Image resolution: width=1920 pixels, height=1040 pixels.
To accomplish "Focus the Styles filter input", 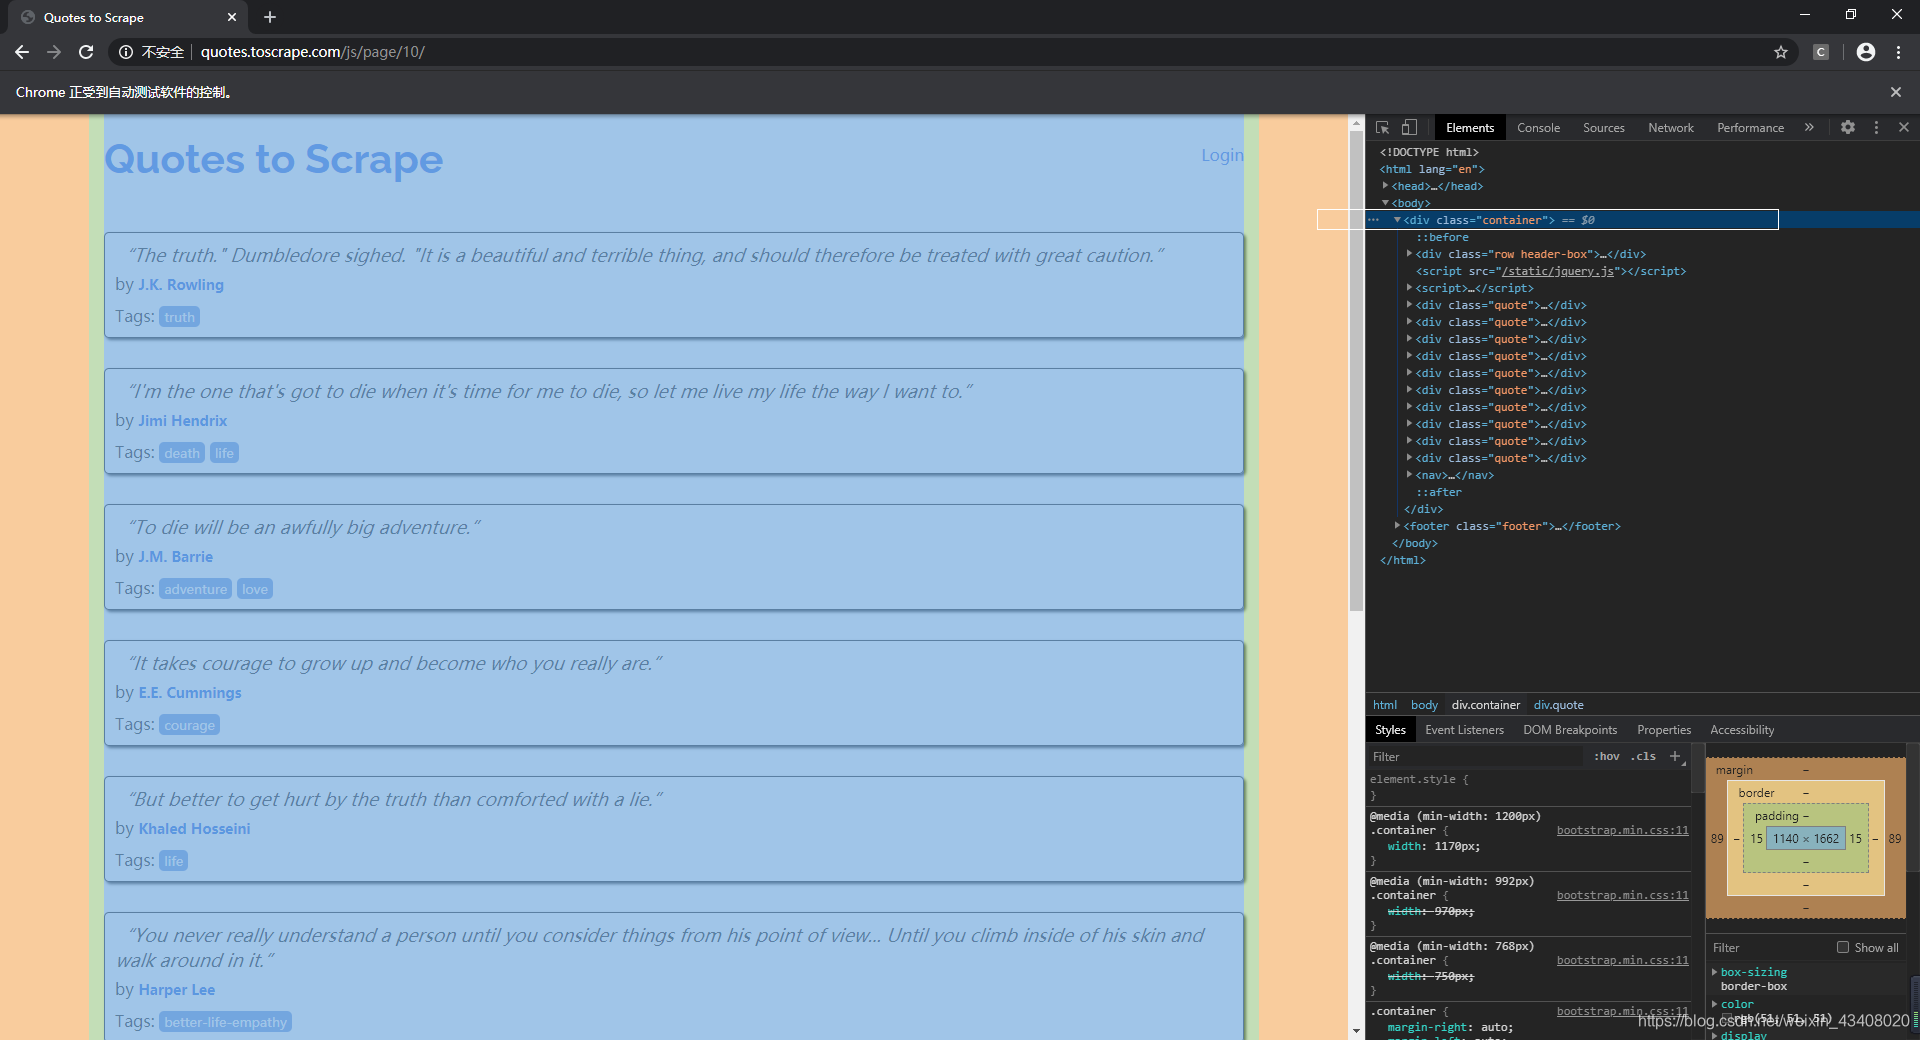I will (x=1478, y=756).
